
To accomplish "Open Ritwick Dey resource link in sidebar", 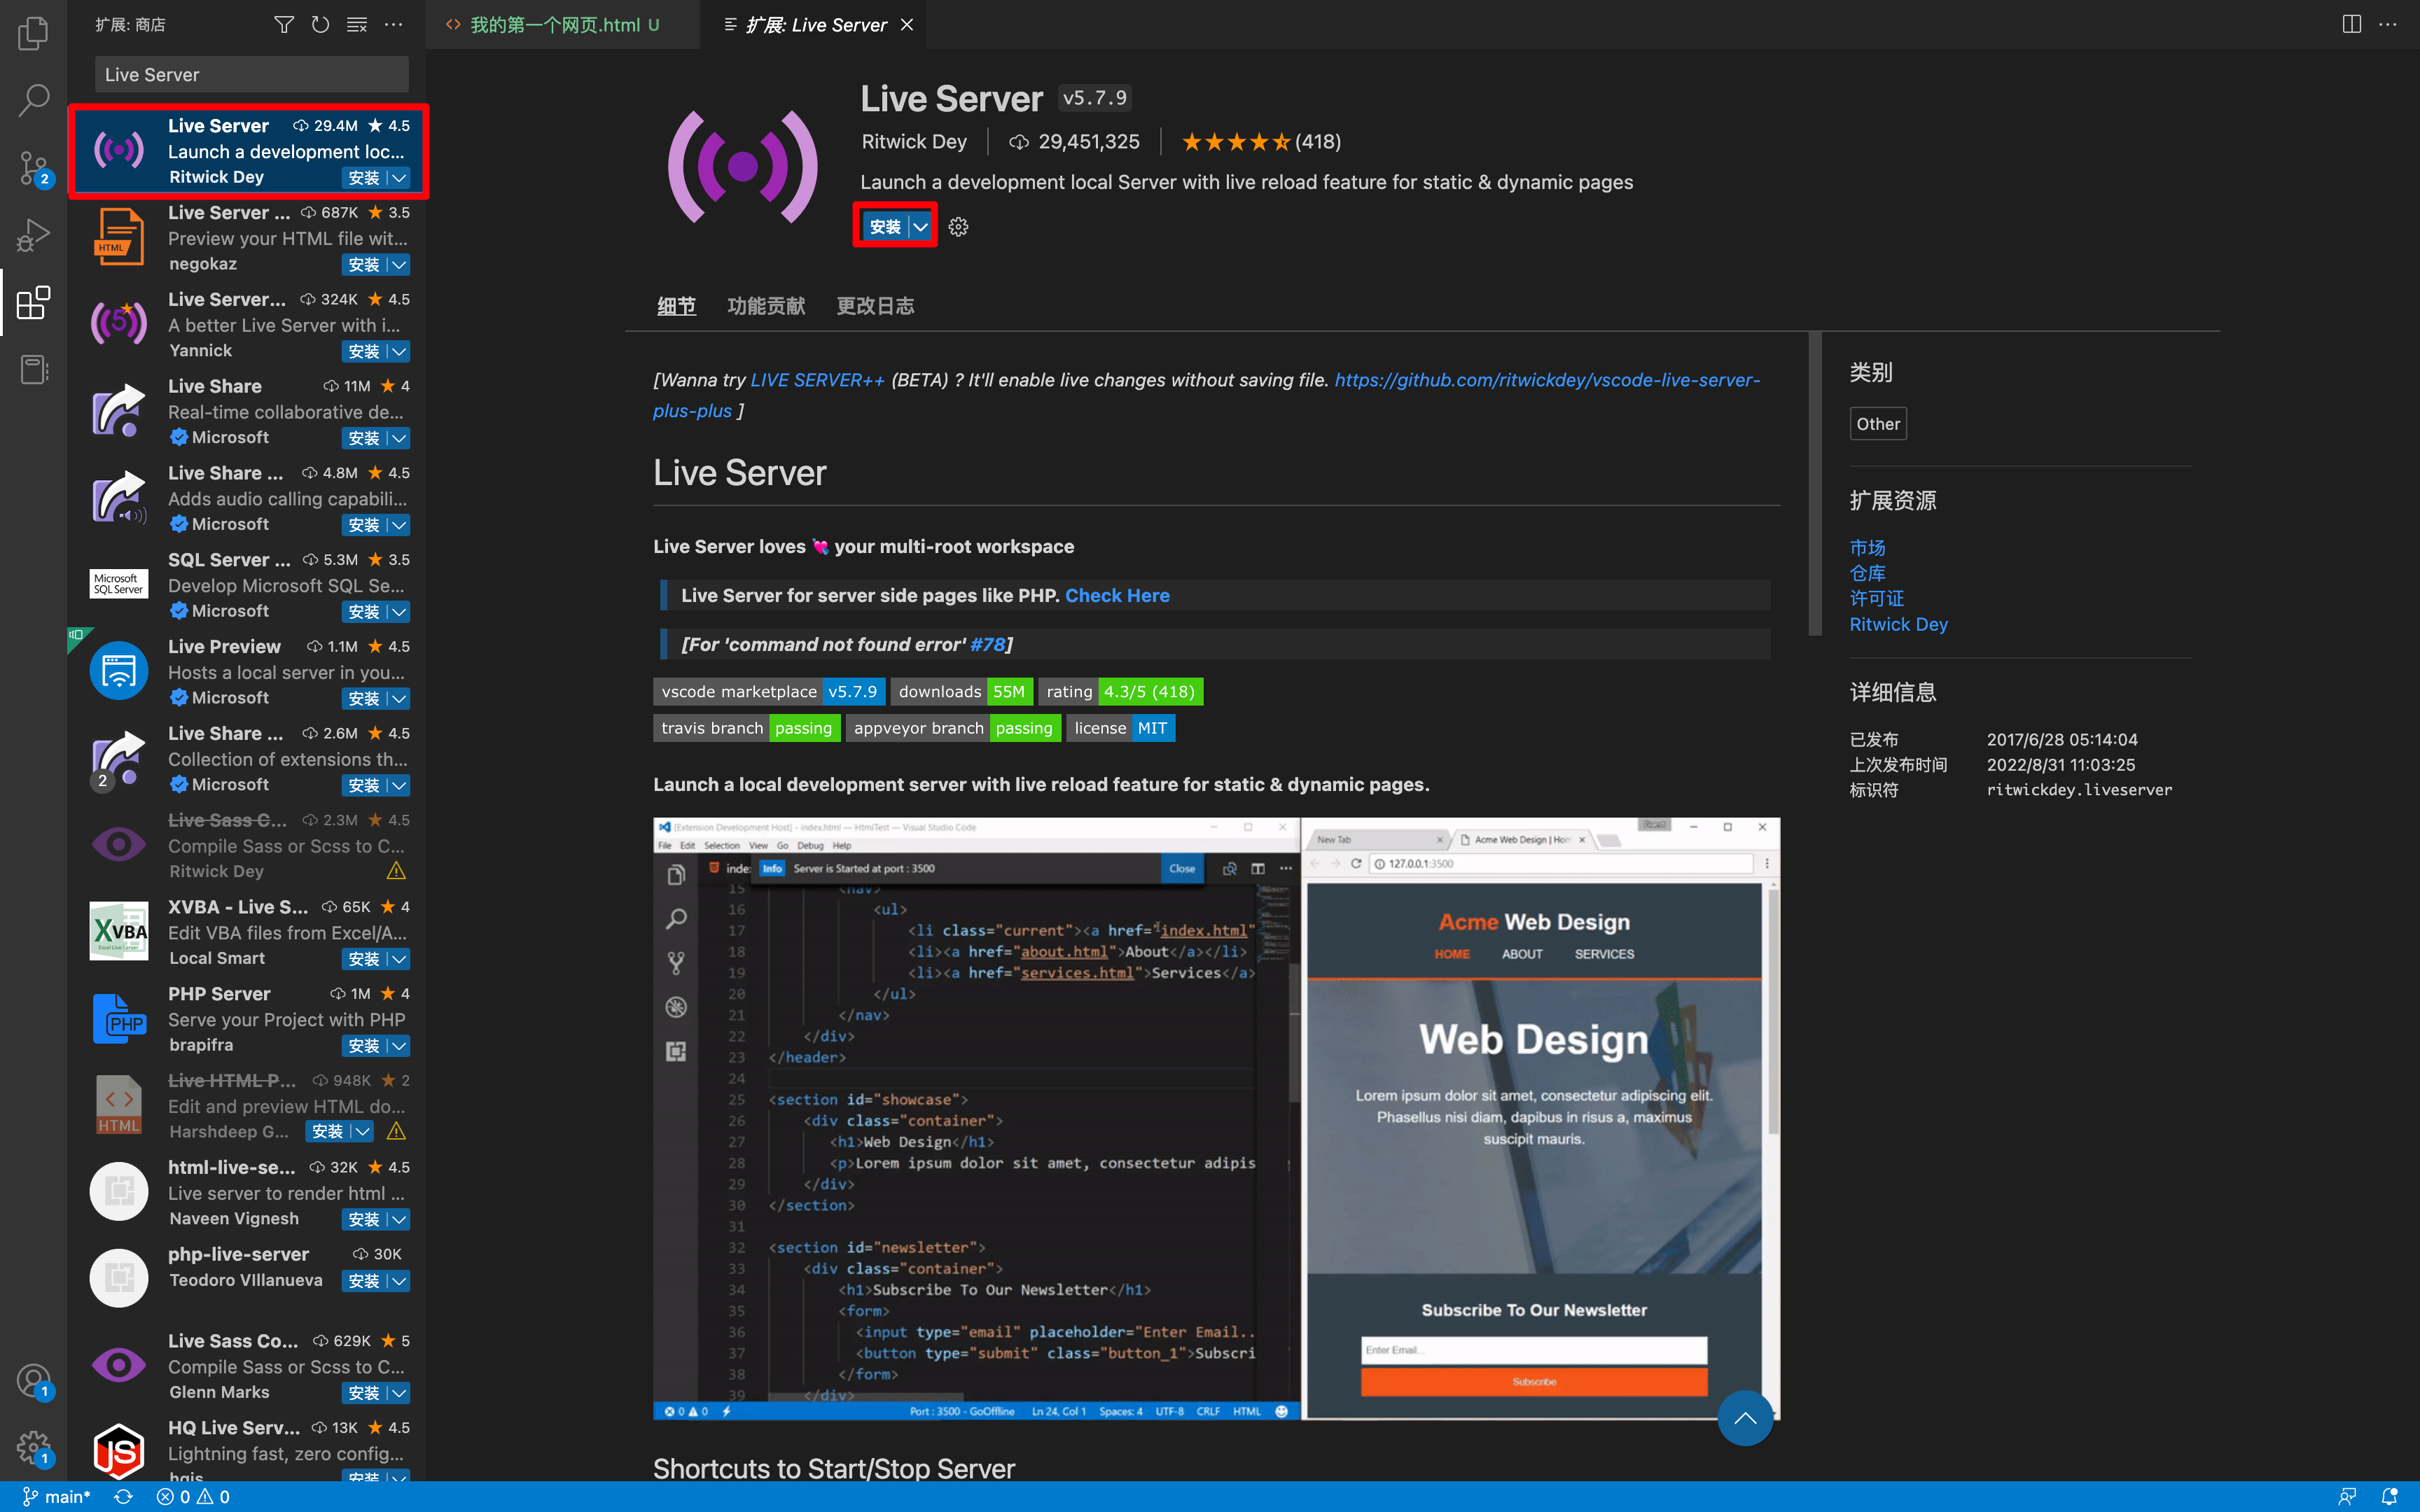I will (1898, 624).
